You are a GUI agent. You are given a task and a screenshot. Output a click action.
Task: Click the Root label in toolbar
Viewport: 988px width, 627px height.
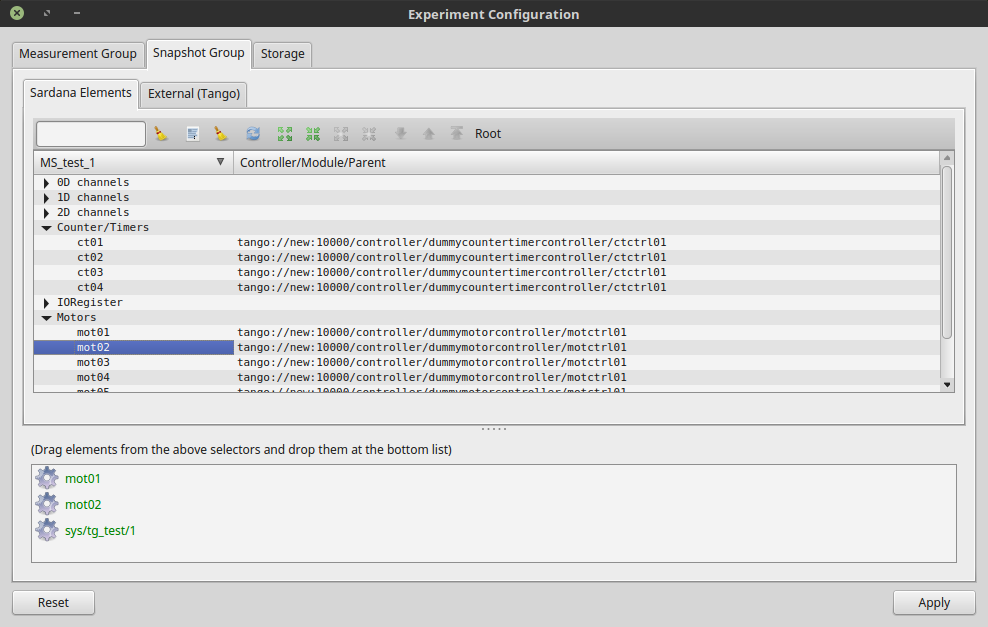point(488,134)
